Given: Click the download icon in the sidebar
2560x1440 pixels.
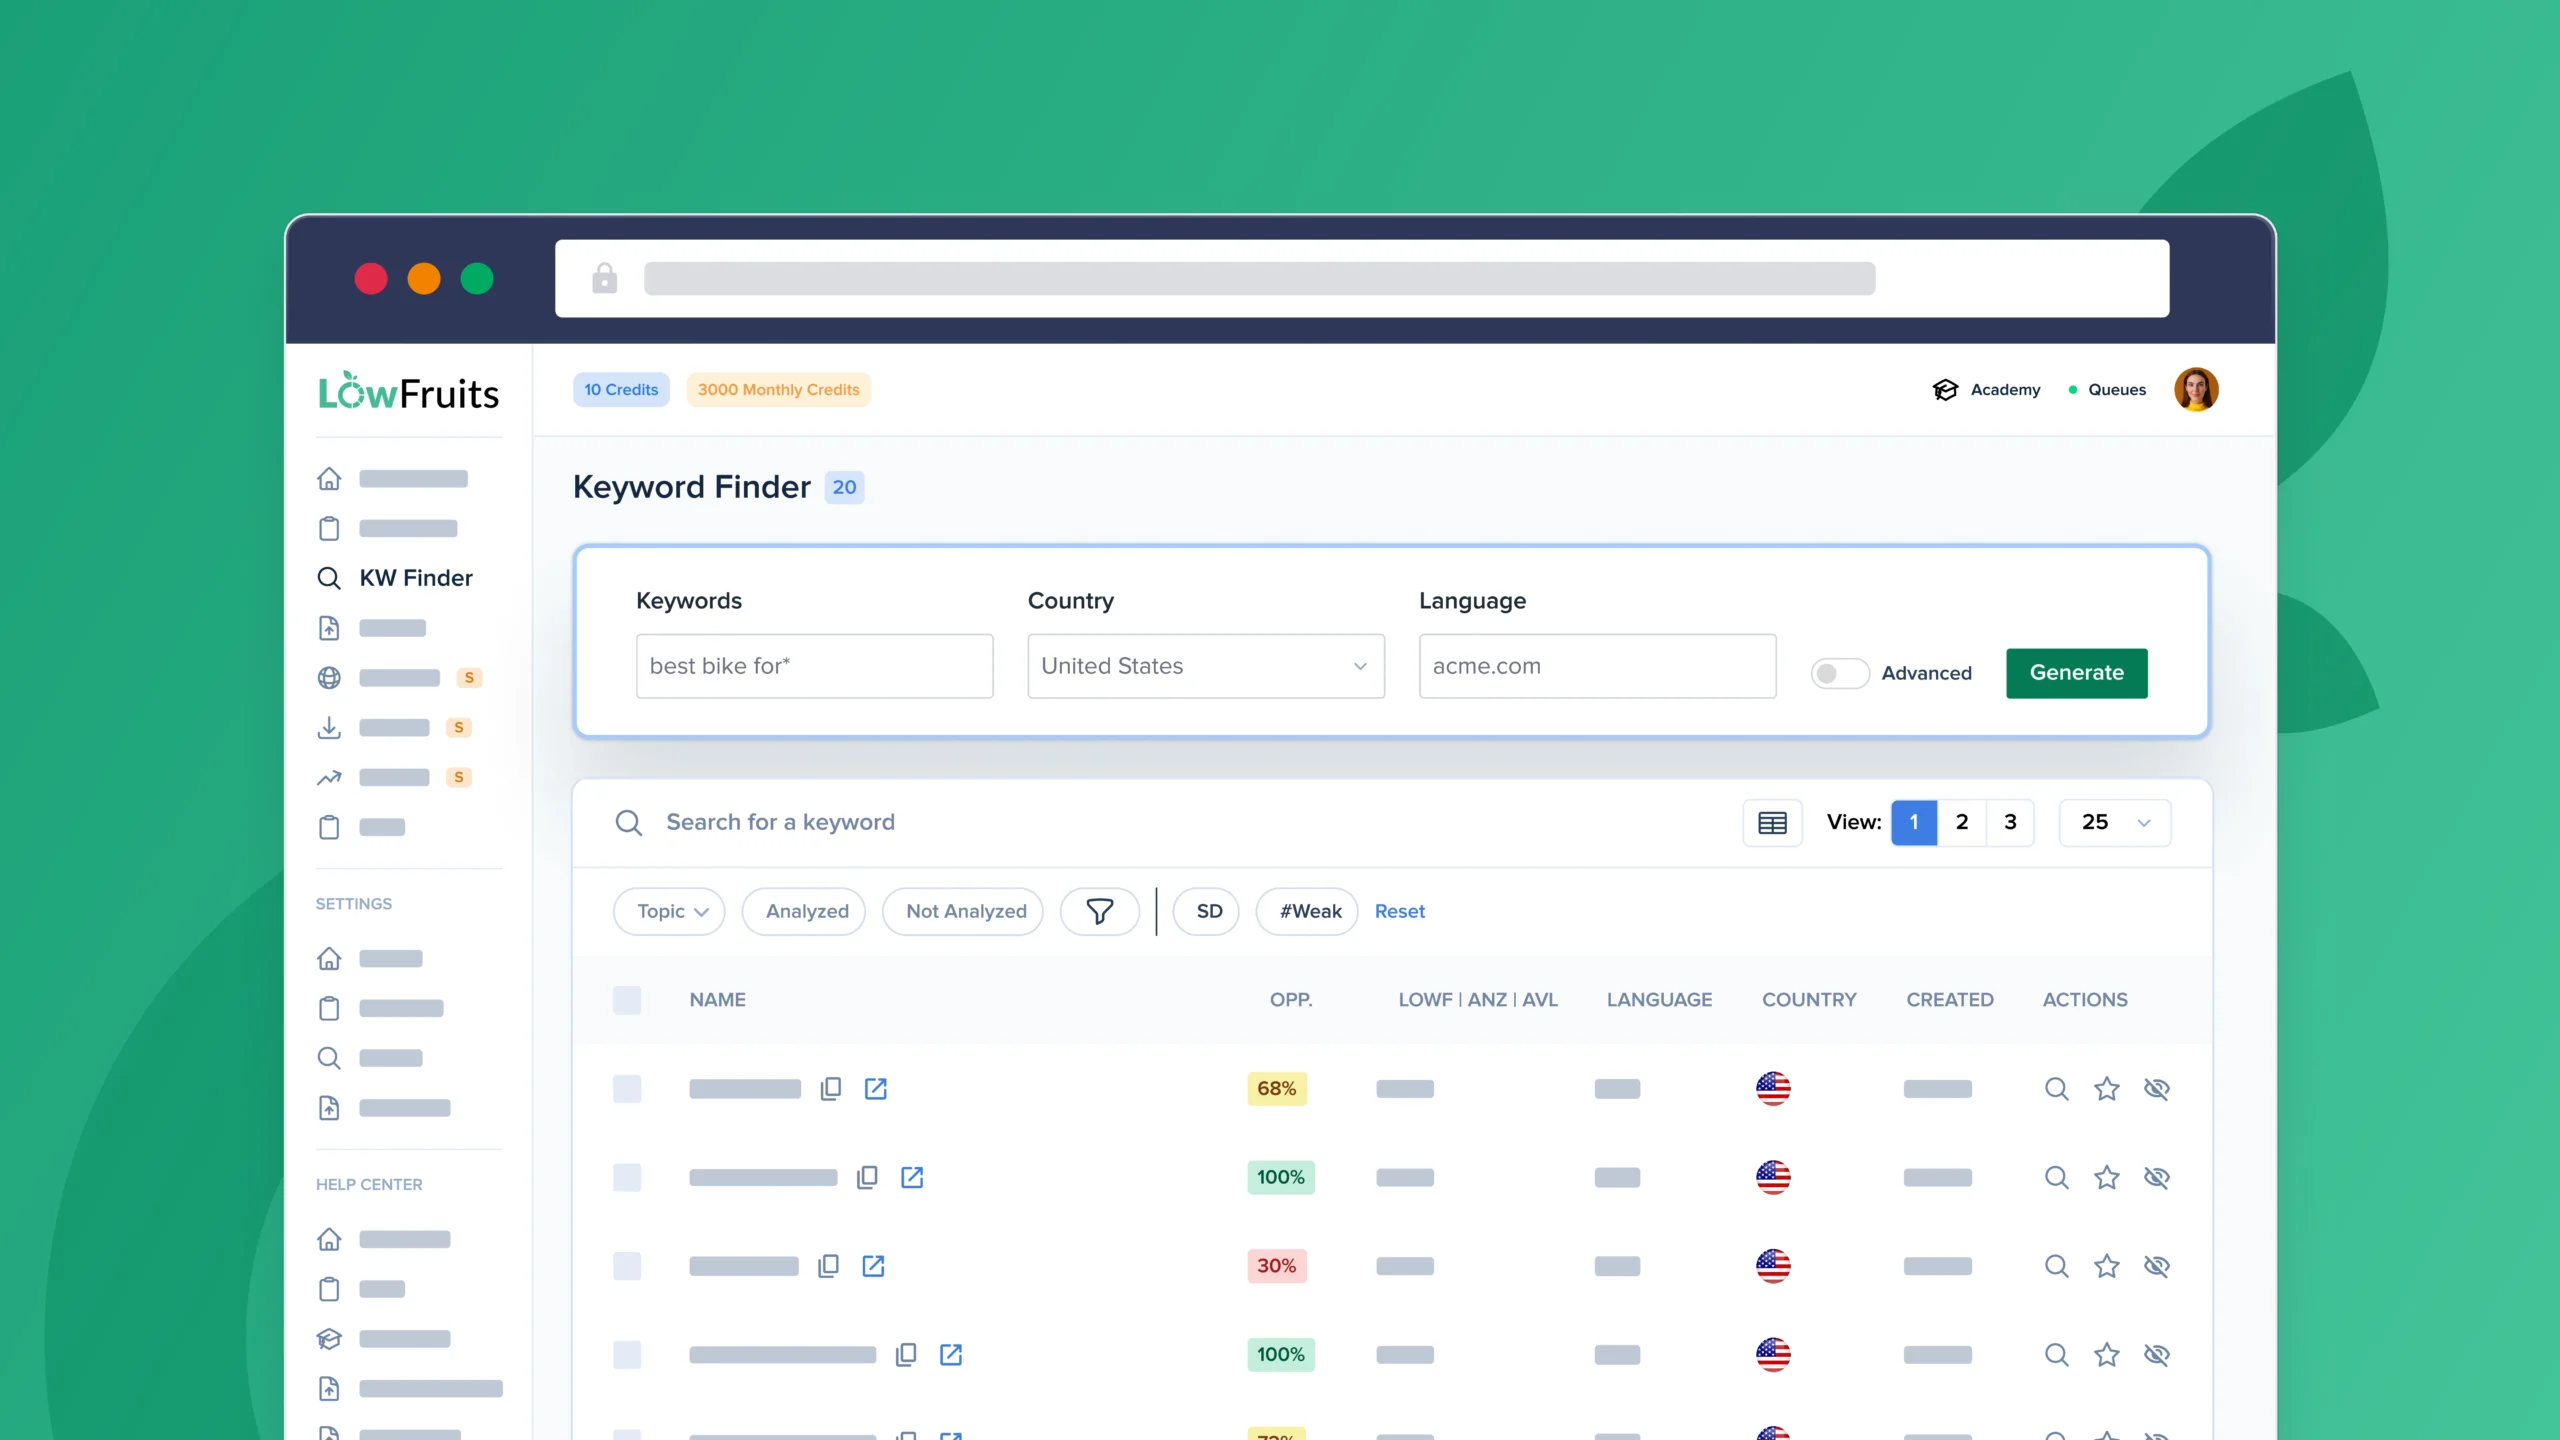Looking at the screenshot, I should (330, 727).
